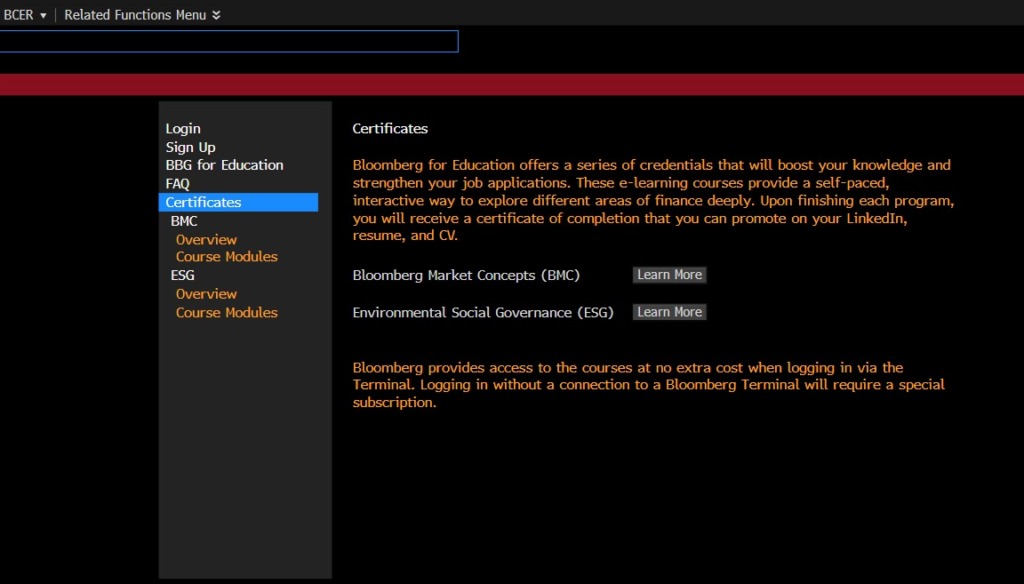This screenshot has width=1024, height=584.
Task: Focus the blue-outlined command input field
Action: (x=228, y=41)
